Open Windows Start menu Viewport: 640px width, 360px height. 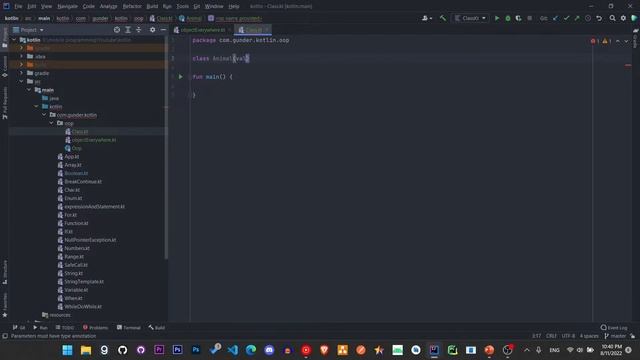[67, 350]
